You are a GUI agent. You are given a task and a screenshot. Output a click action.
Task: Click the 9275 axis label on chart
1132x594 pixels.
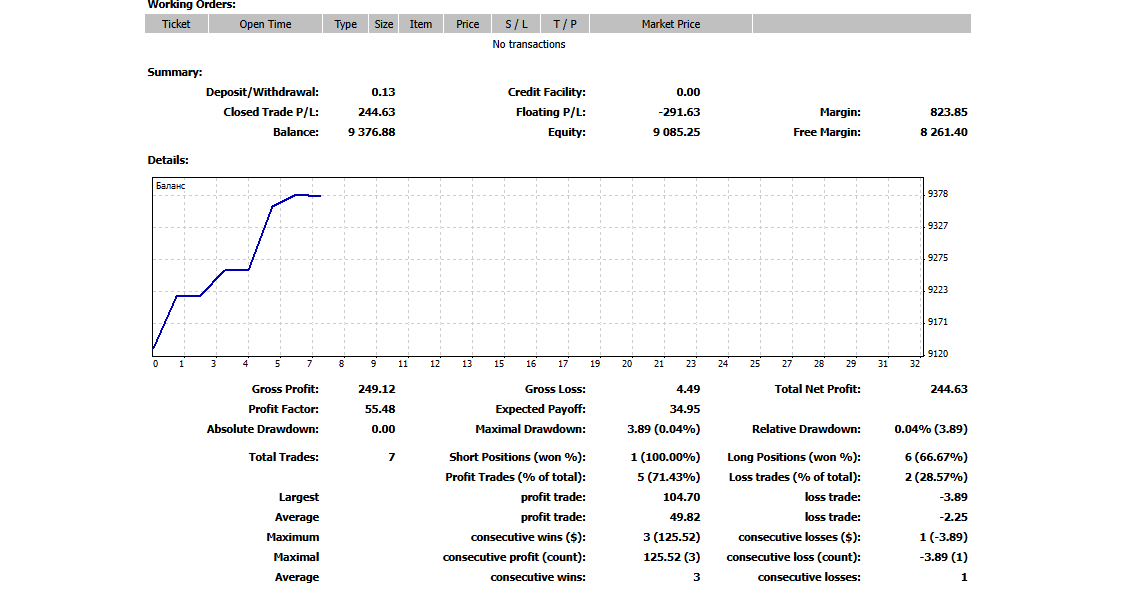(x=938, y=258)
